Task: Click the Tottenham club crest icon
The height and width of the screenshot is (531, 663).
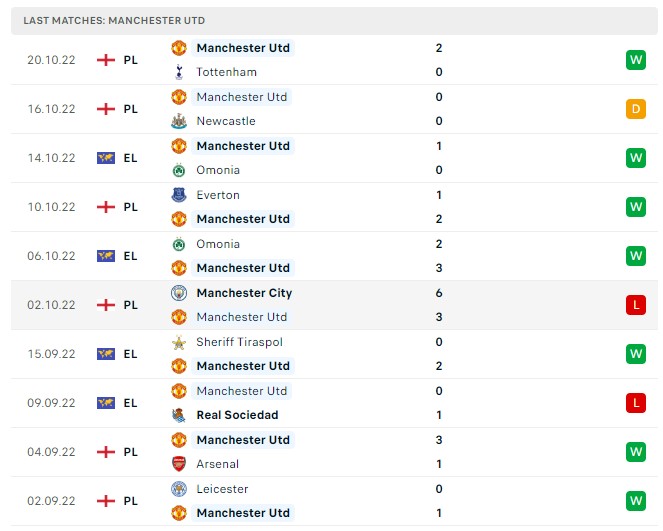Action: coord(179,72)
